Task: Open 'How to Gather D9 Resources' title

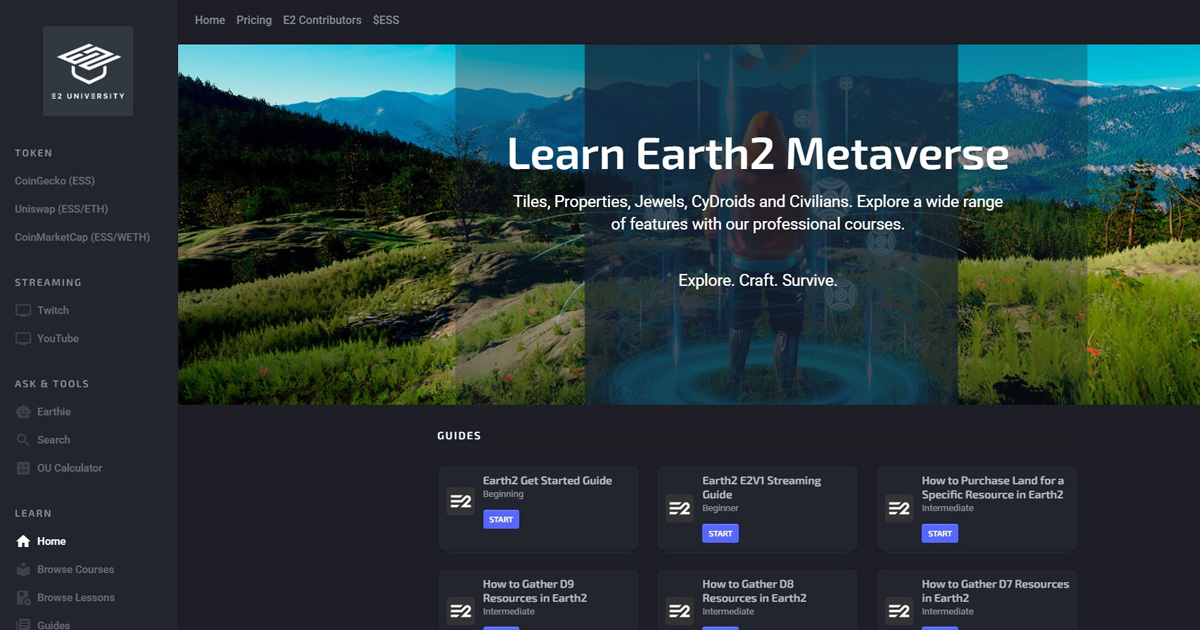Action: 535,591
